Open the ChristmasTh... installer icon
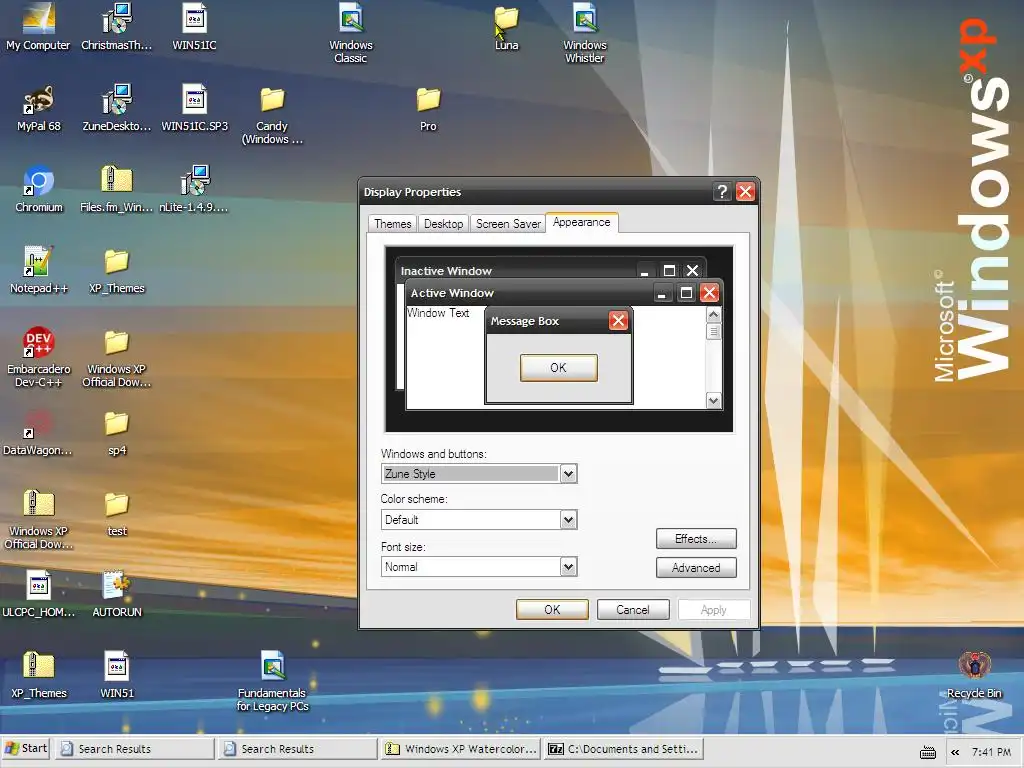 (116, 27)
